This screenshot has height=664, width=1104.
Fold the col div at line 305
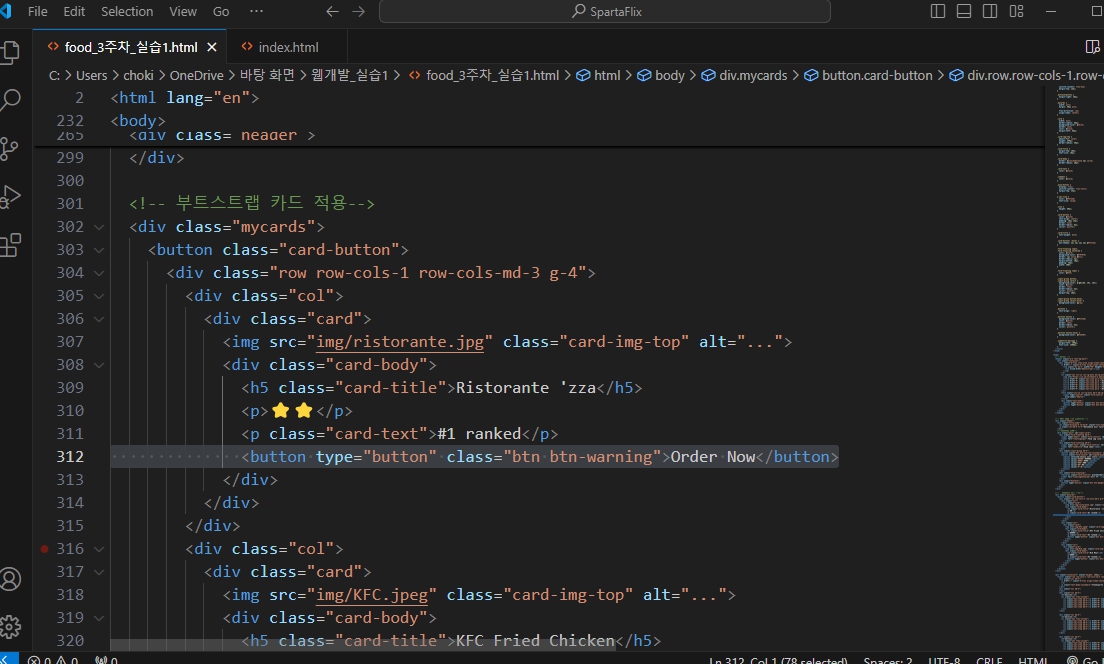coord(99,296)
